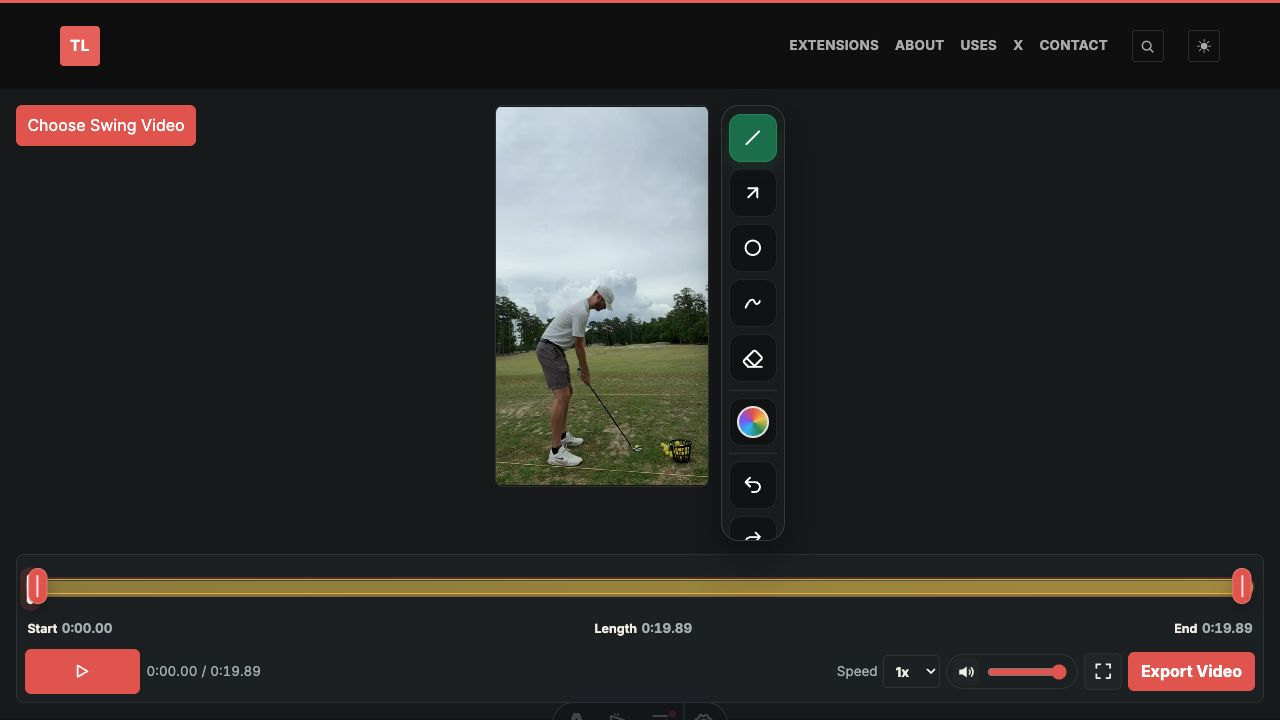Click the middle of the timeline track
This screenshot has width=1280, height=720.
click(x=640, y=587)
